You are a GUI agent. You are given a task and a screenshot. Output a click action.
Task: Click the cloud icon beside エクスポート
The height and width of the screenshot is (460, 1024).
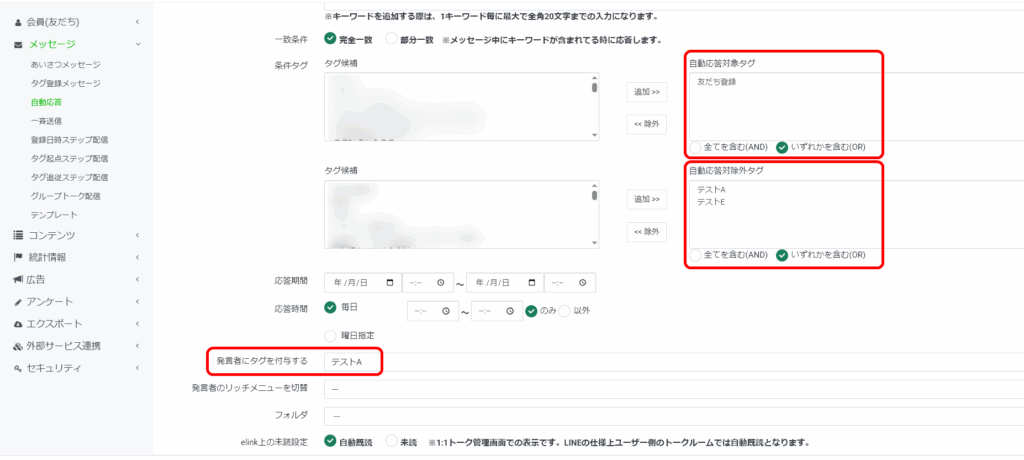coord(18,324)
